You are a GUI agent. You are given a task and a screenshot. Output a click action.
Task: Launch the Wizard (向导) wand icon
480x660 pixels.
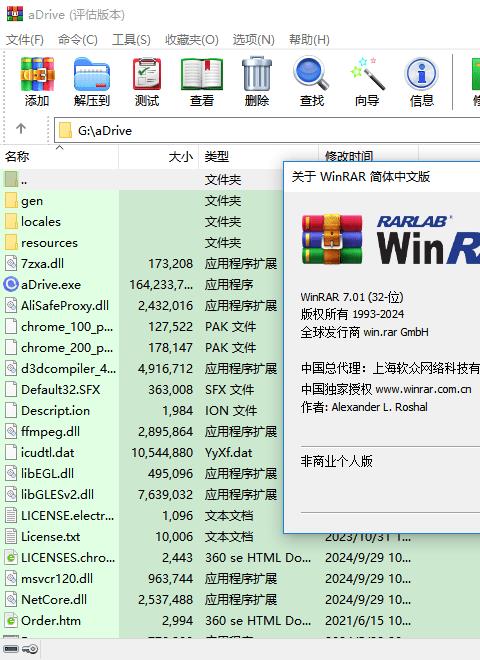pos(367,81)
